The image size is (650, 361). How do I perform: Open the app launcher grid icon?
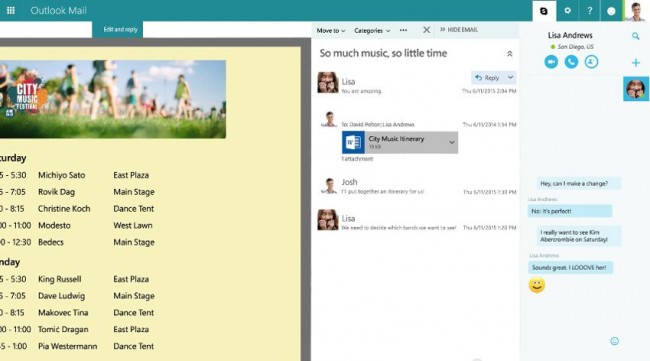[x=11, y=10]
